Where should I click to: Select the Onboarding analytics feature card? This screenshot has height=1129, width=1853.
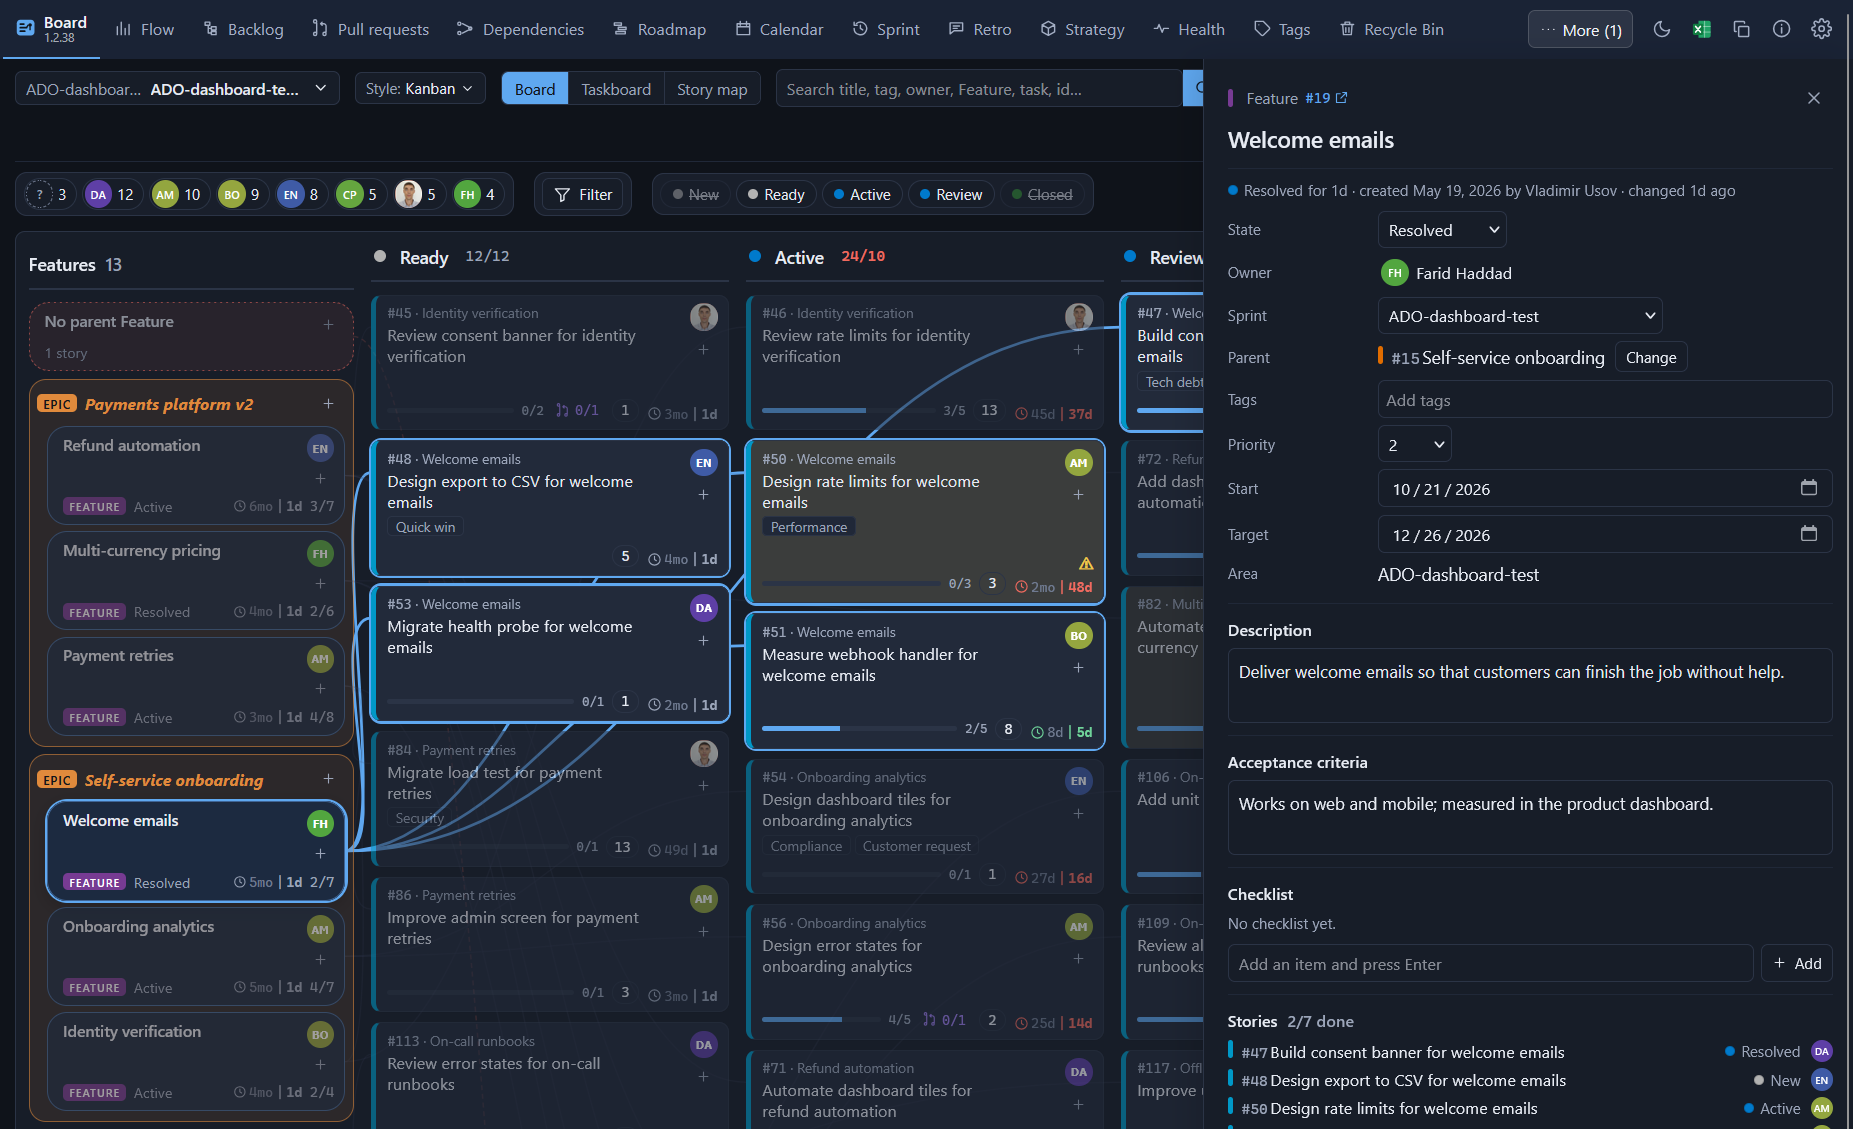[x=196, y=957]
